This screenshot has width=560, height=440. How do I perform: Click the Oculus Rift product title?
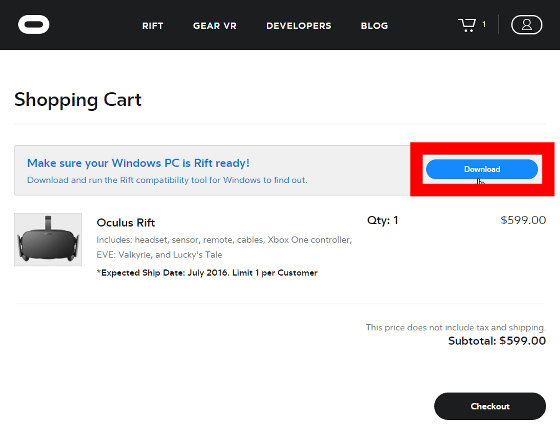click(x=126, y=223)
